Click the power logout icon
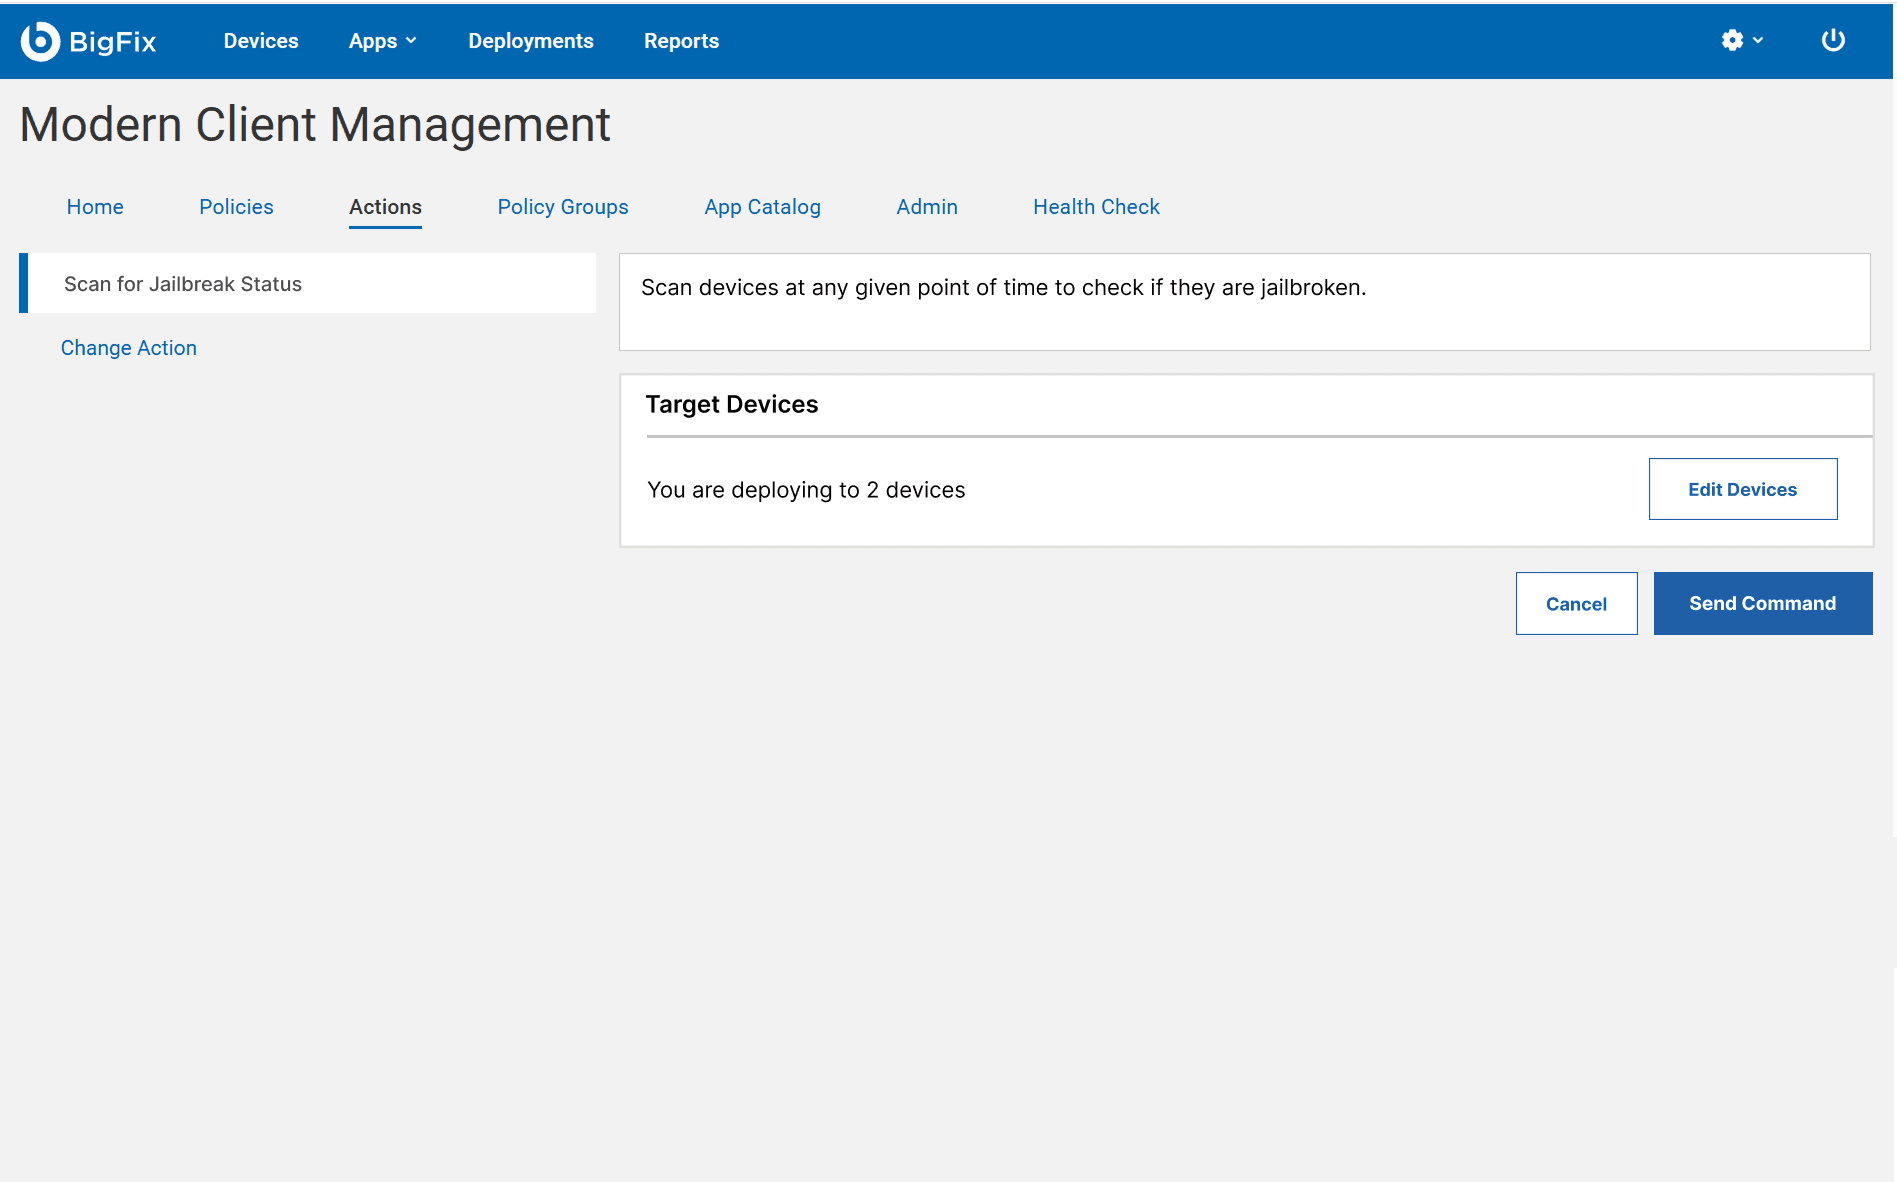This screenshot has width=1897, height=1182. coord(1833,40)
